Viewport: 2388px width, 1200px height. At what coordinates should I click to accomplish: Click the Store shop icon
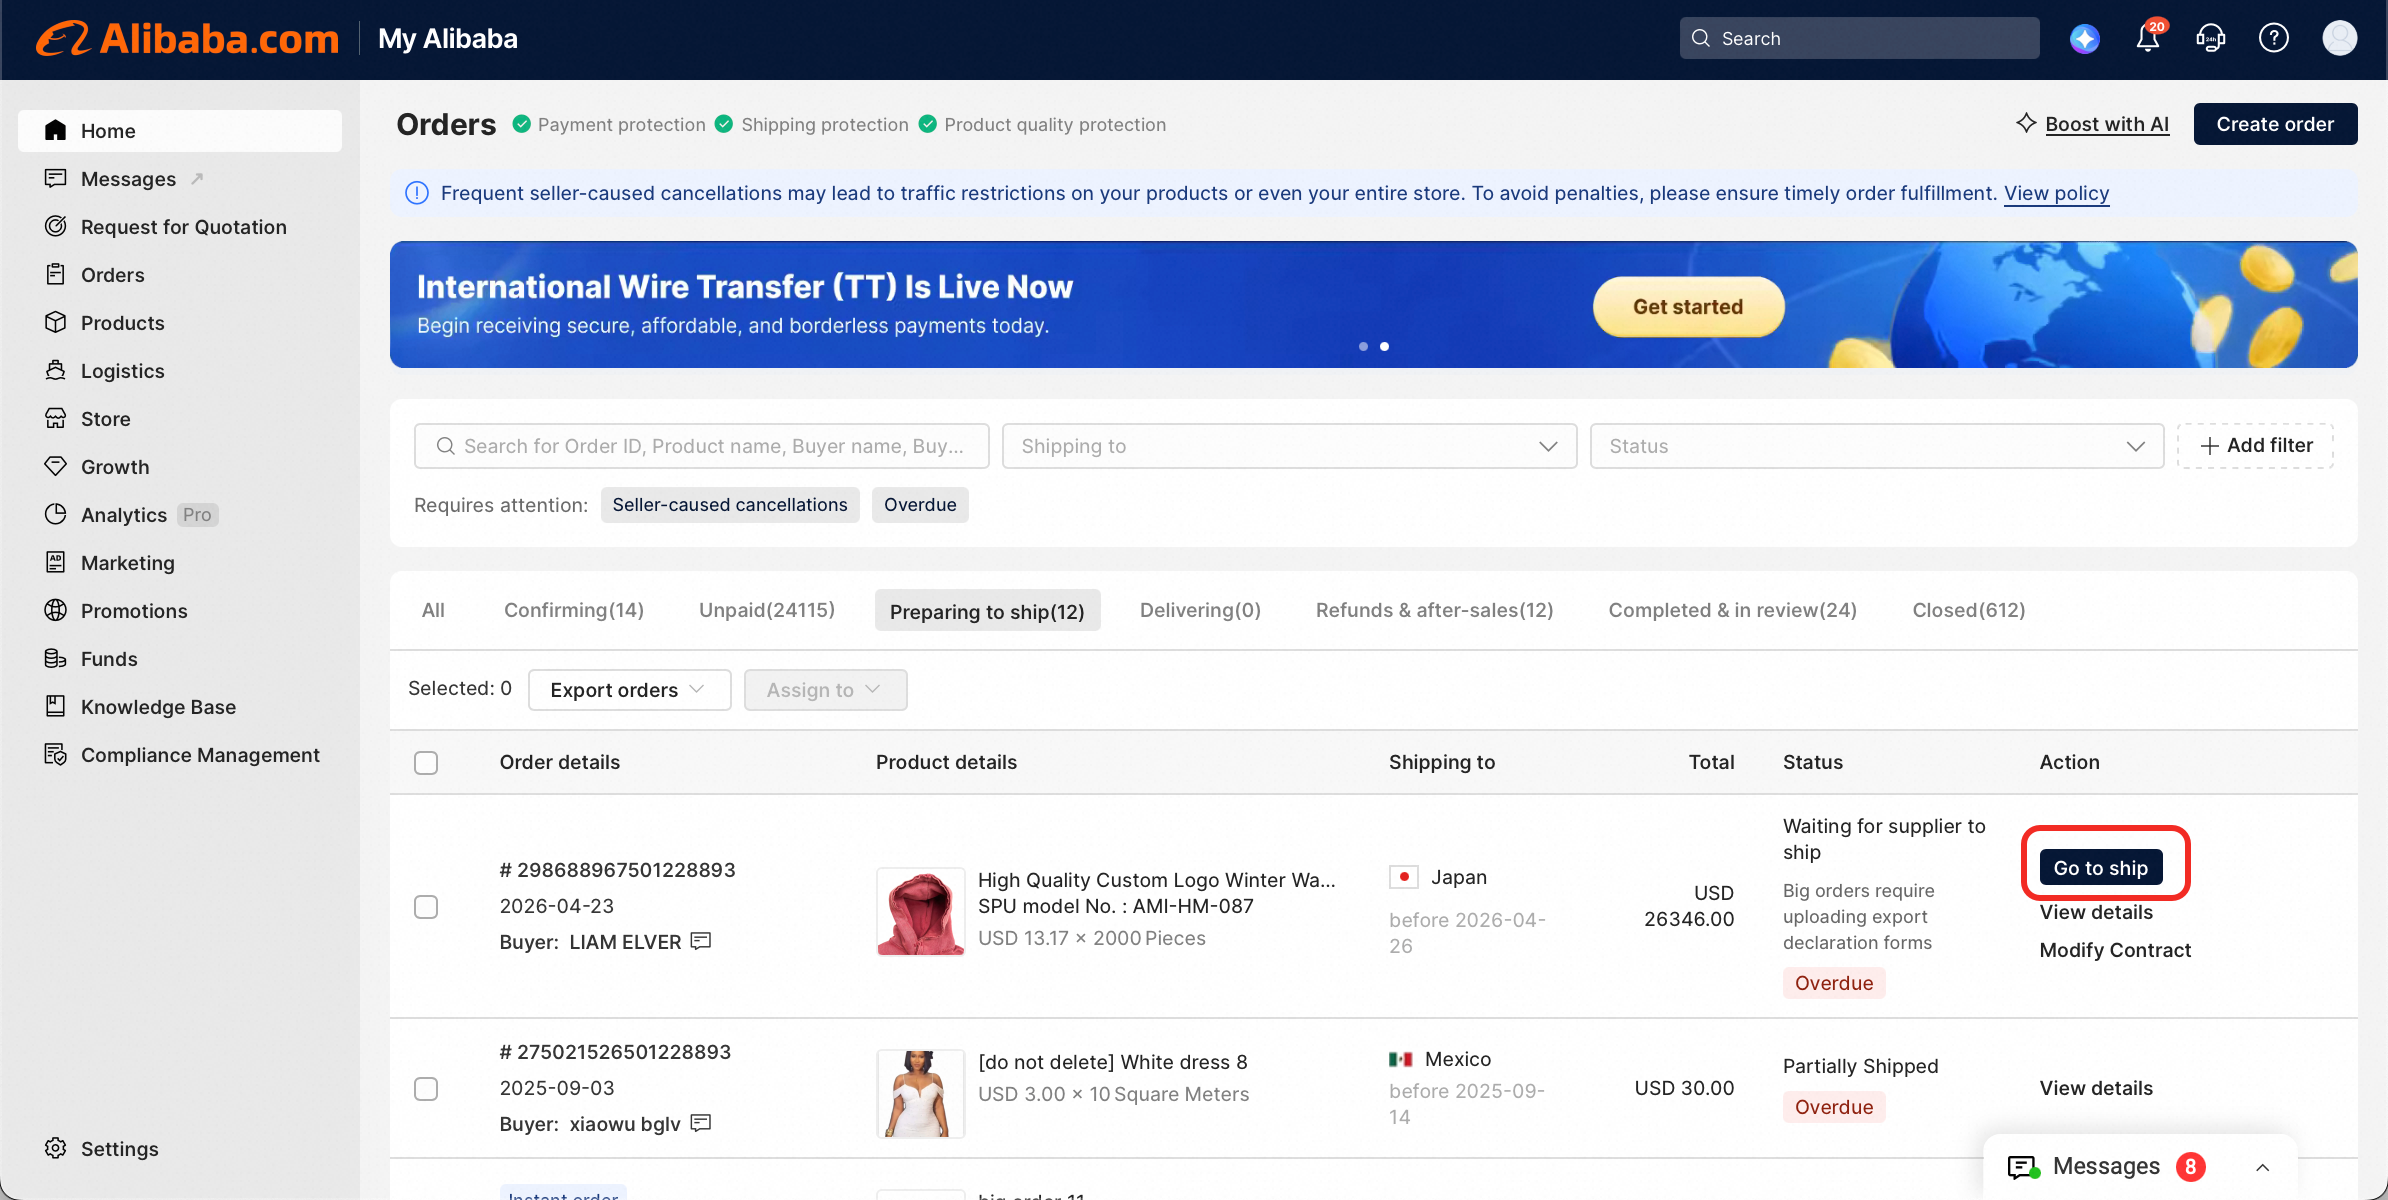coord(56,419)
